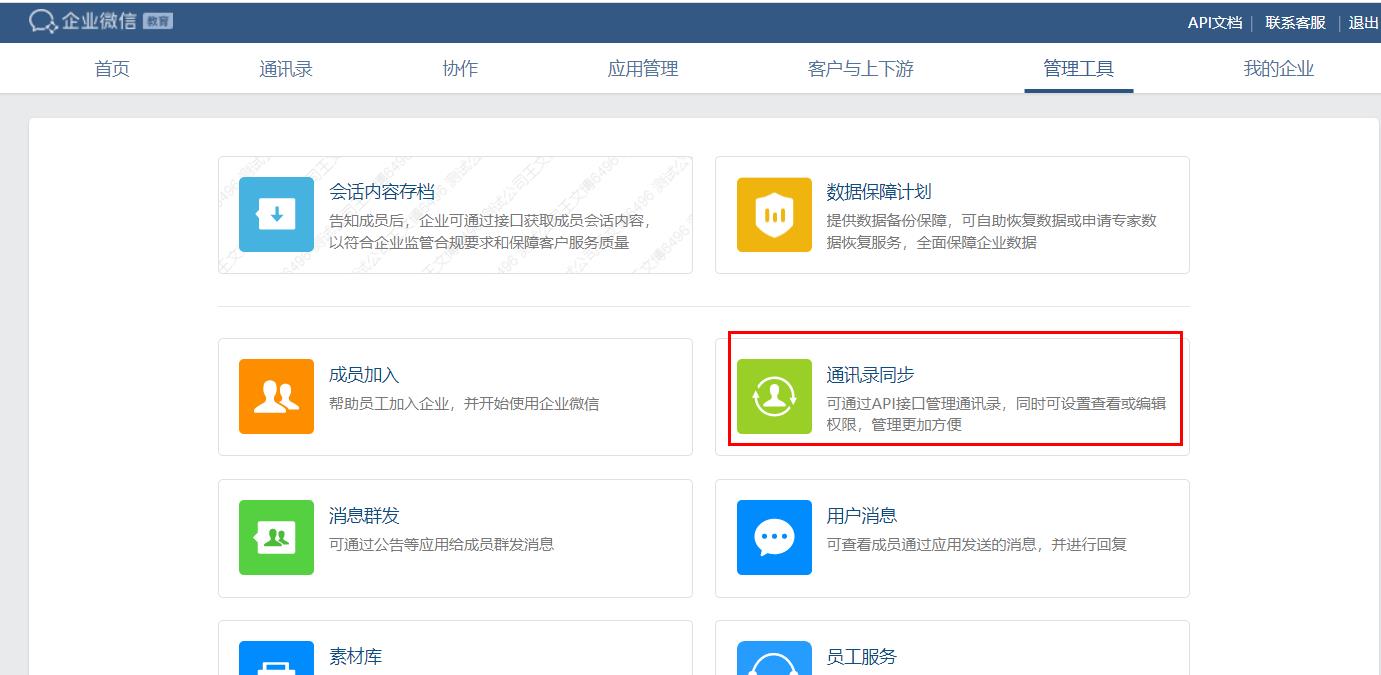Open the 员工服务 title
This screenshot has height=675, width=1381.
861,657
